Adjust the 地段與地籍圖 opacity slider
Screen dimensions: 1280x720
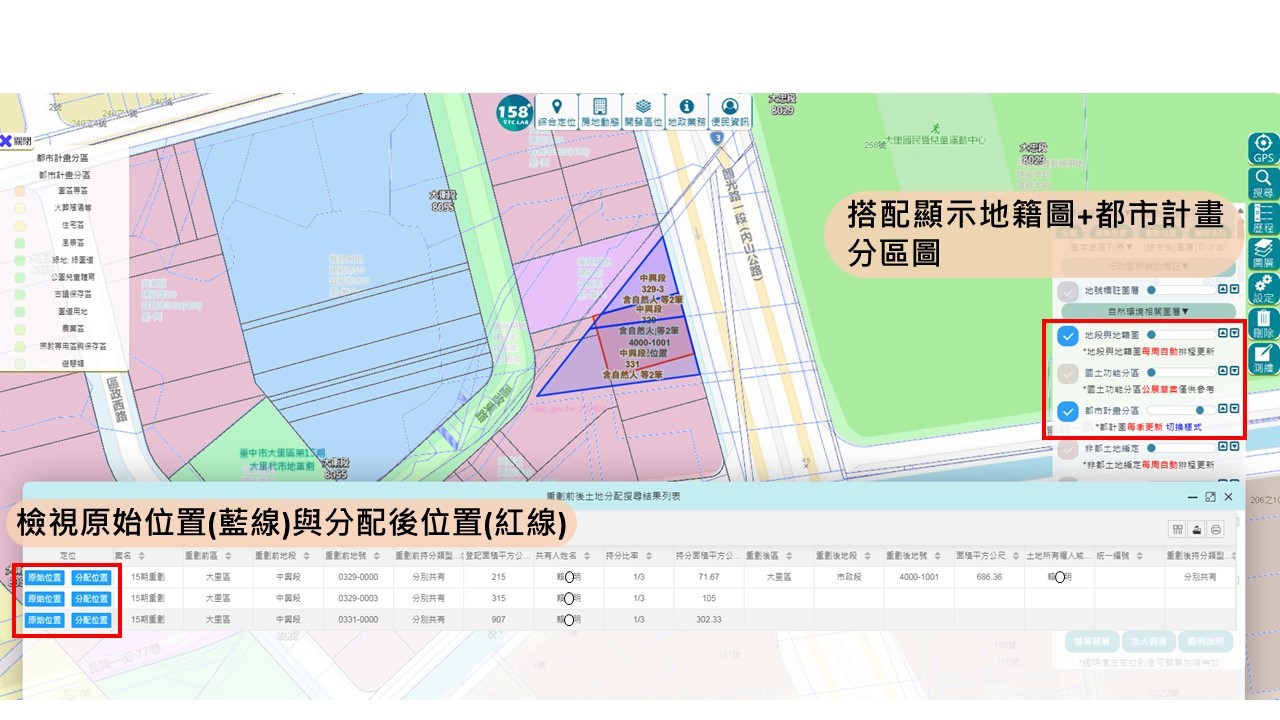[1180, 335]
